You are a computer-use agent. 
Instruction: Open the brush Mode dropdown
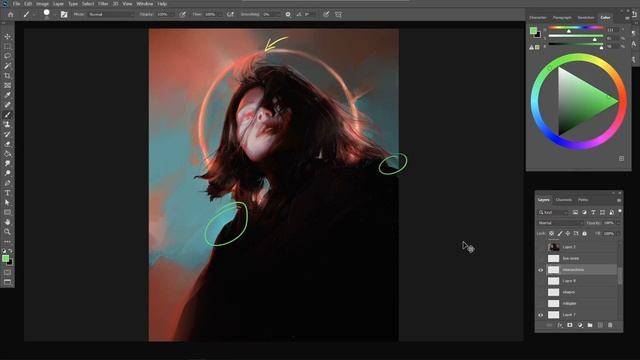pos(111,14)
